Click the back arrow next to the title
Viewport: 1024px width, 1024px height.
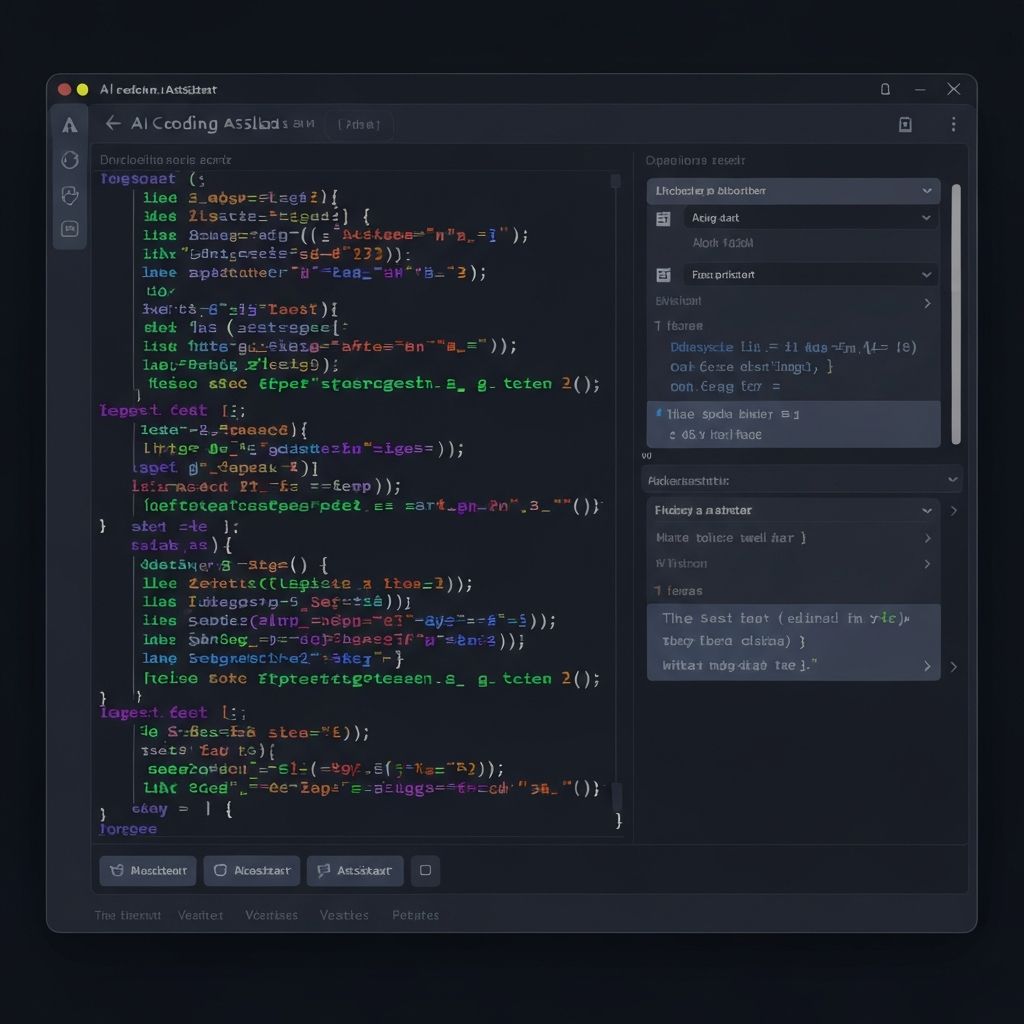[112, 122]
